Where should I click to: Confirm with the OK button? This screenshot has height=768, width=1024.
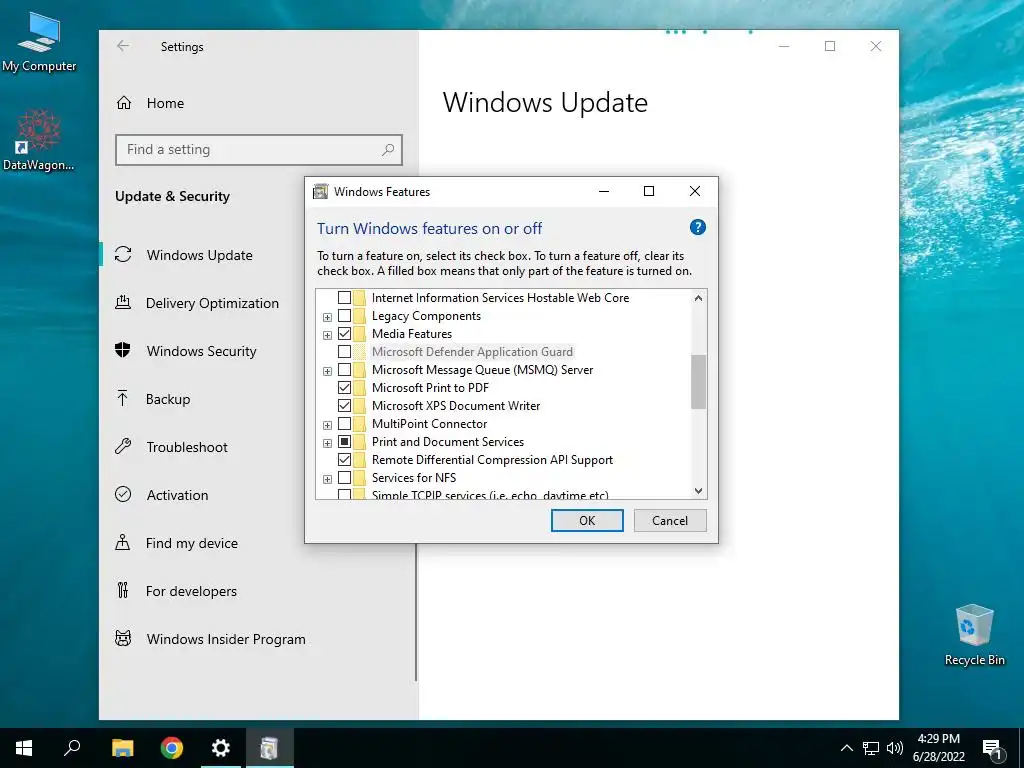click(x=587, y=520)
